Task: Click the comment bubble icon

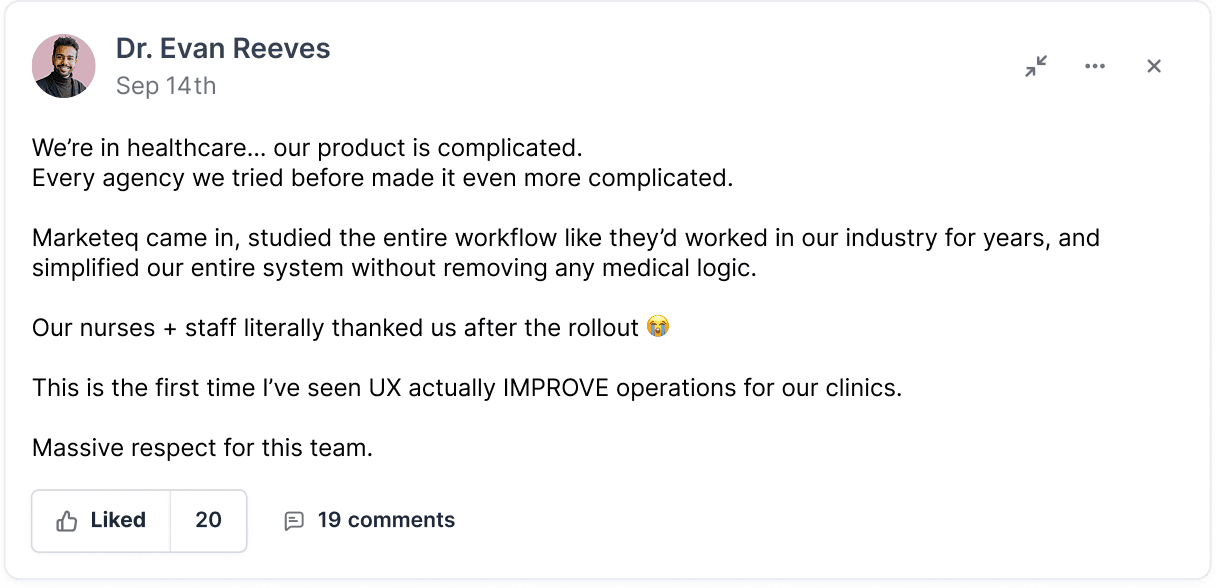Action: (294, 521)
